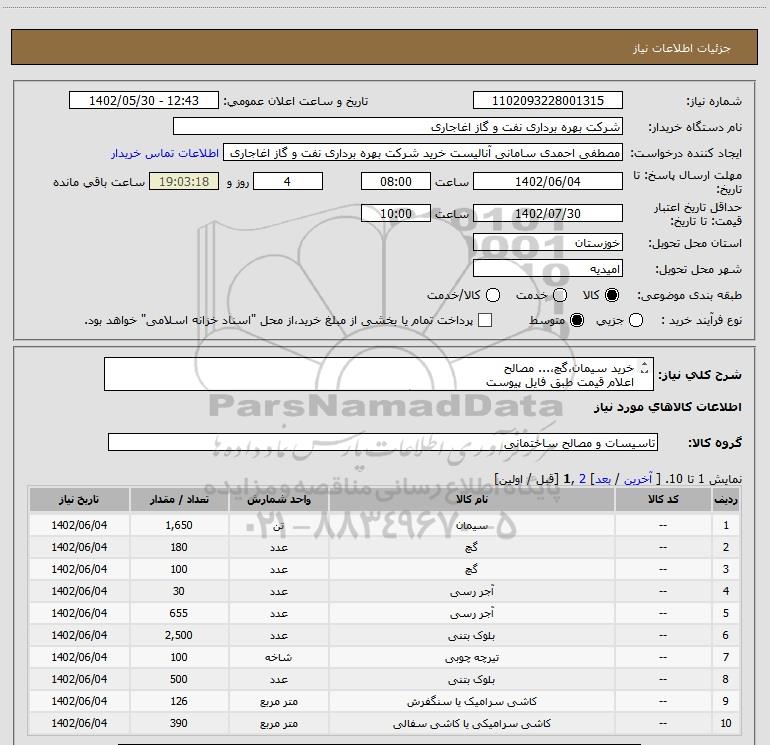Select the گچ item in row 3
The image size is (770, 745).
(471, 569)
